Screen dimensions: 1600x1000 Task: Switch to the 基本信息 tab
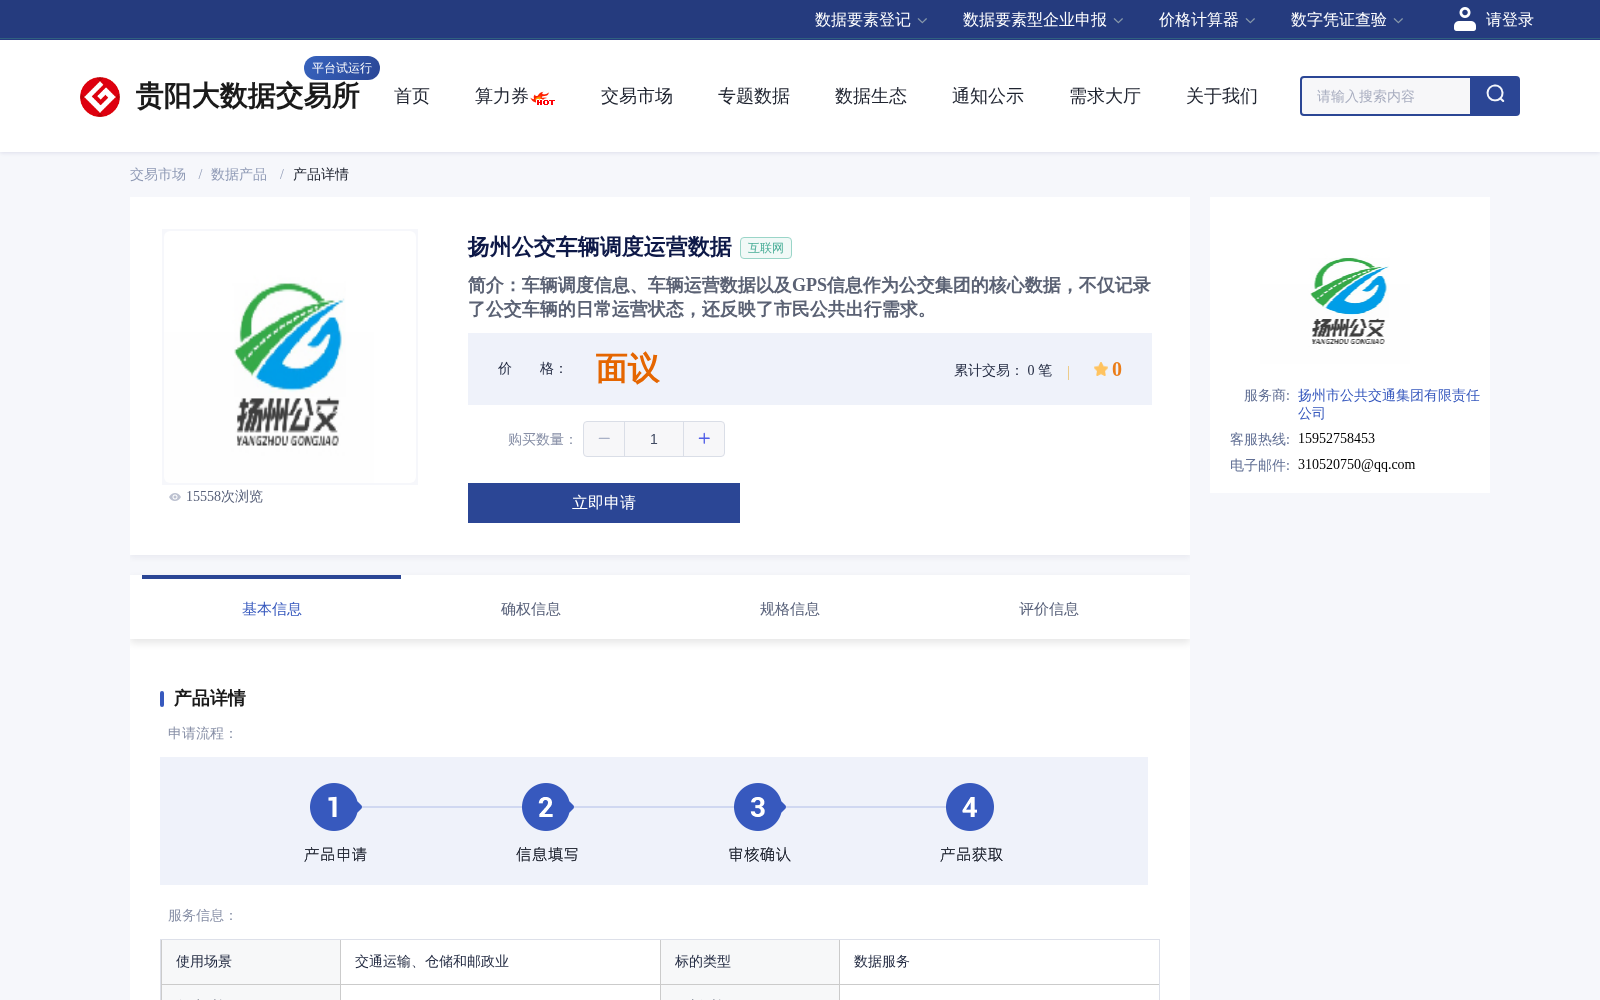(272, 609)
